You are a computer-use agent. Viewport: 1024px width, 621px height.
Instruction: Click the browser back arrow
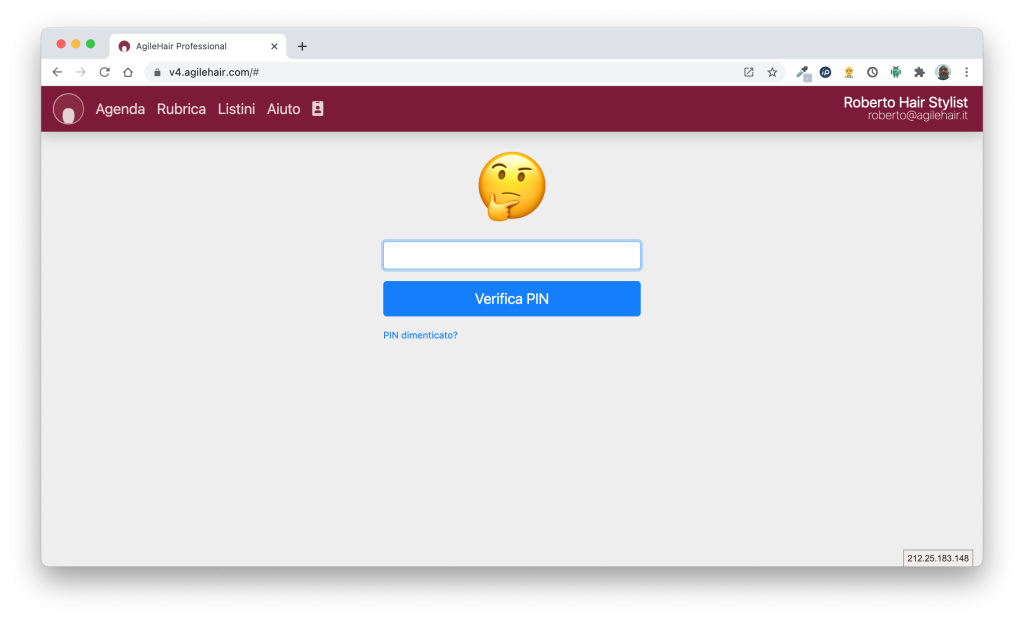[57, 72]
